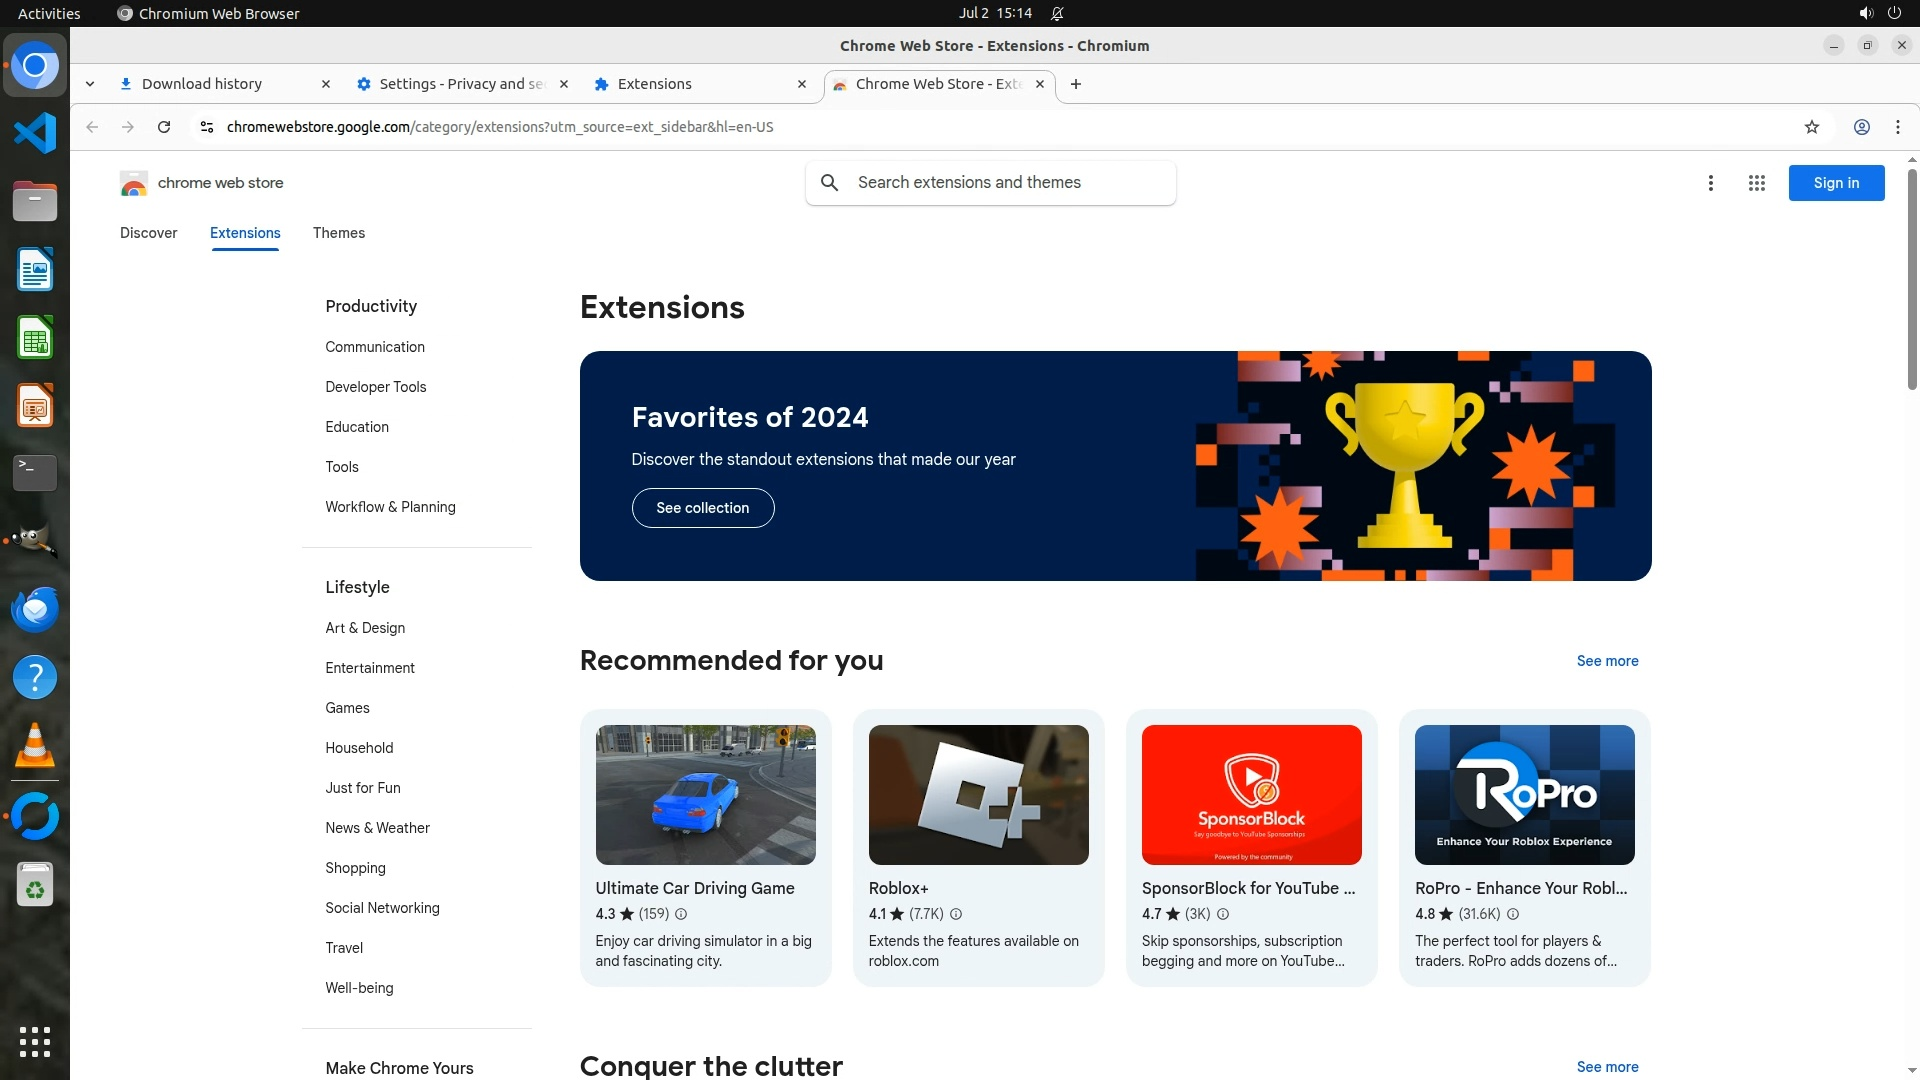1920x1080 pixels.
Task: Open Web Store three-dot options menu
Action: pos(1710,183)
